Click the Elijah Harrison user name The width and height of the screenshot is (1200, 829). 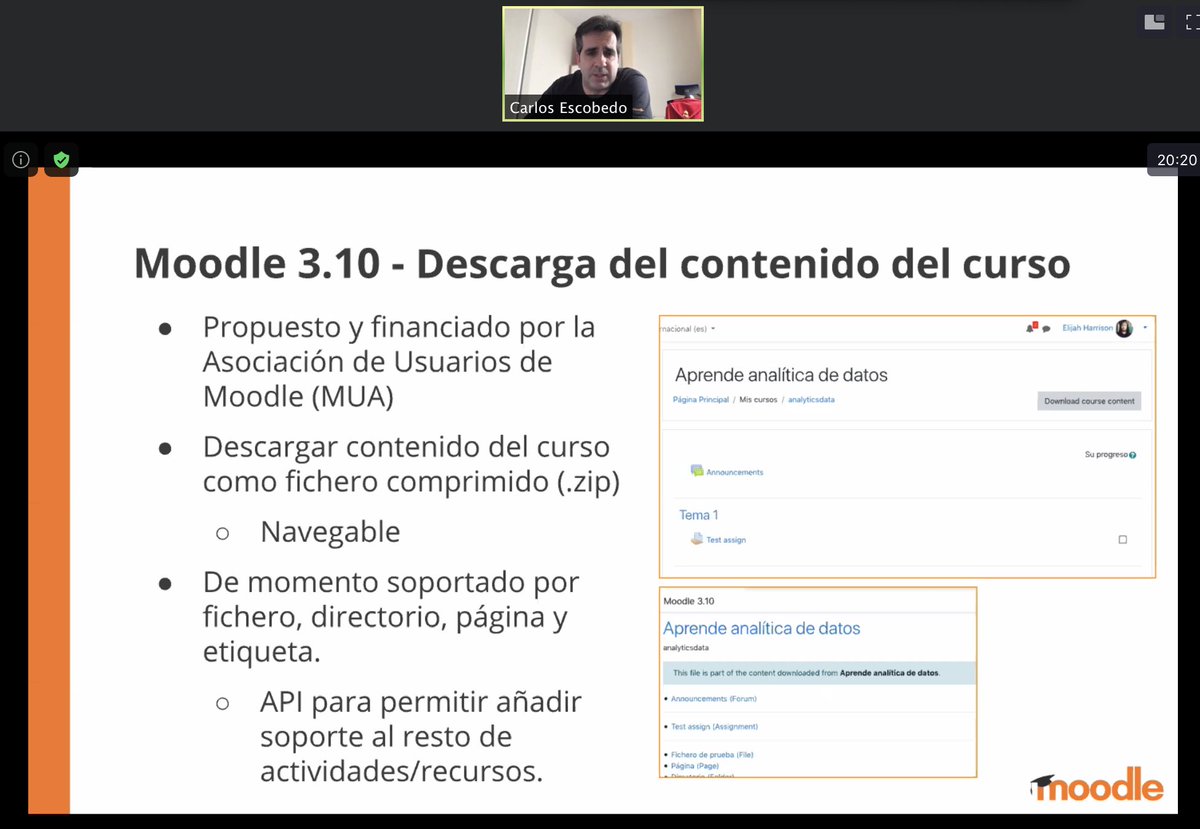click(x=1087, y=328)
